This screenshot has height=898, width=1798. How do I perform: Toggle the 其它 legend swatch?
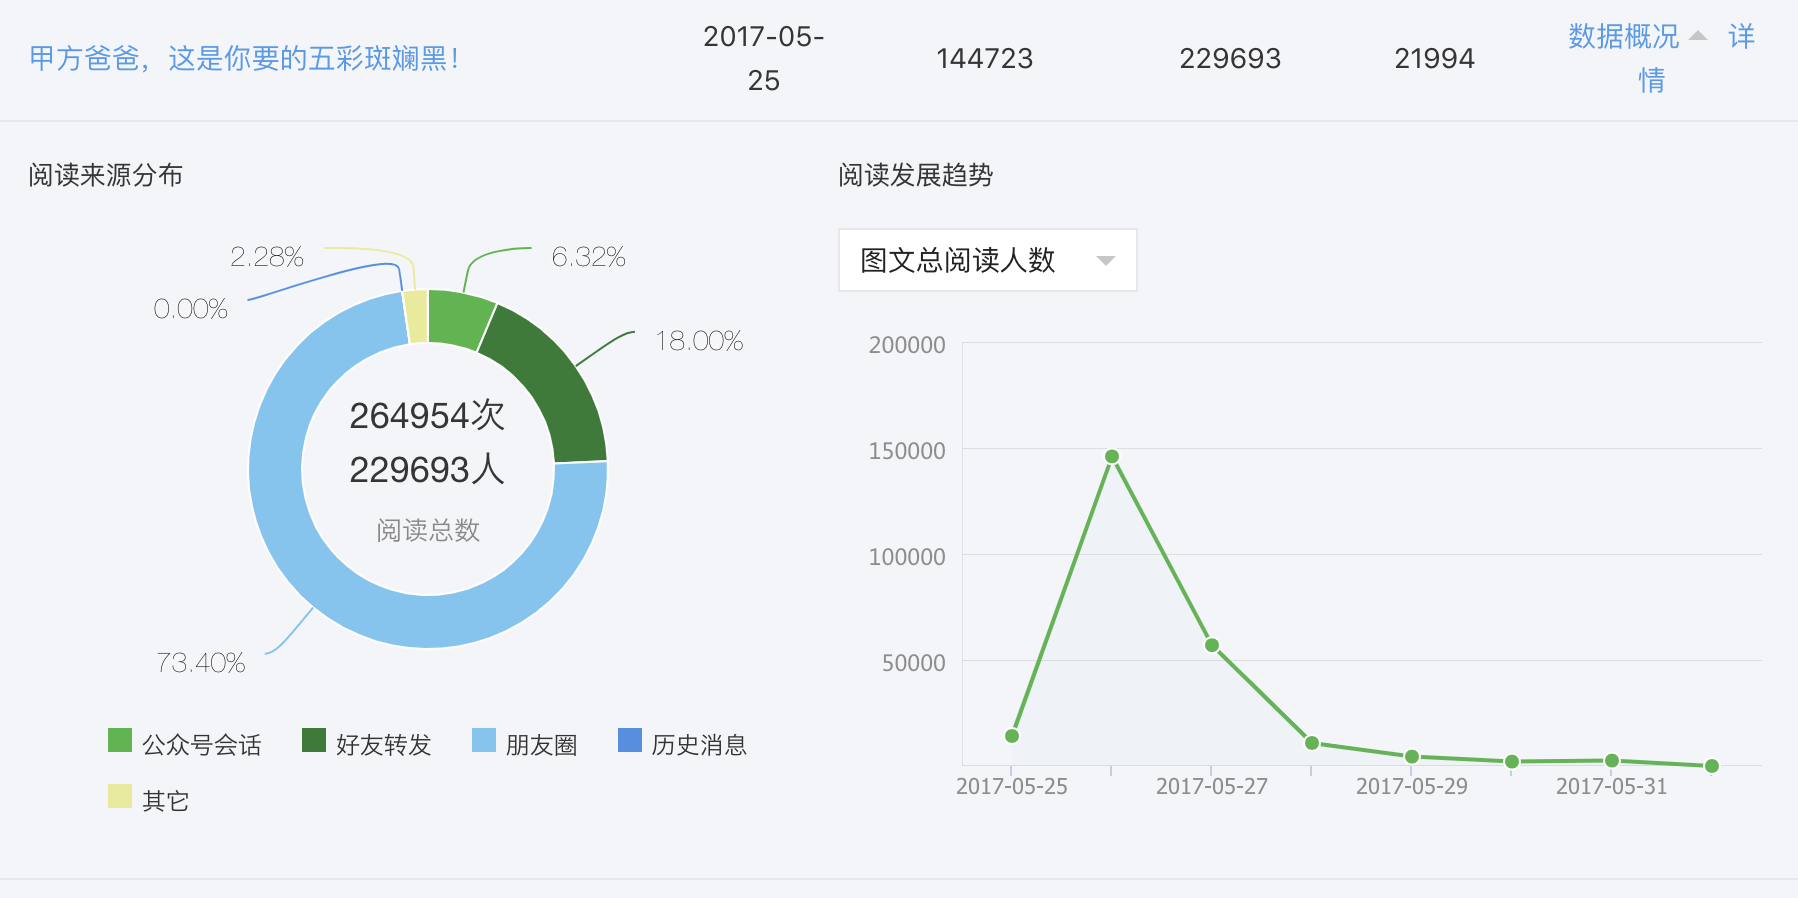(120, 797)
